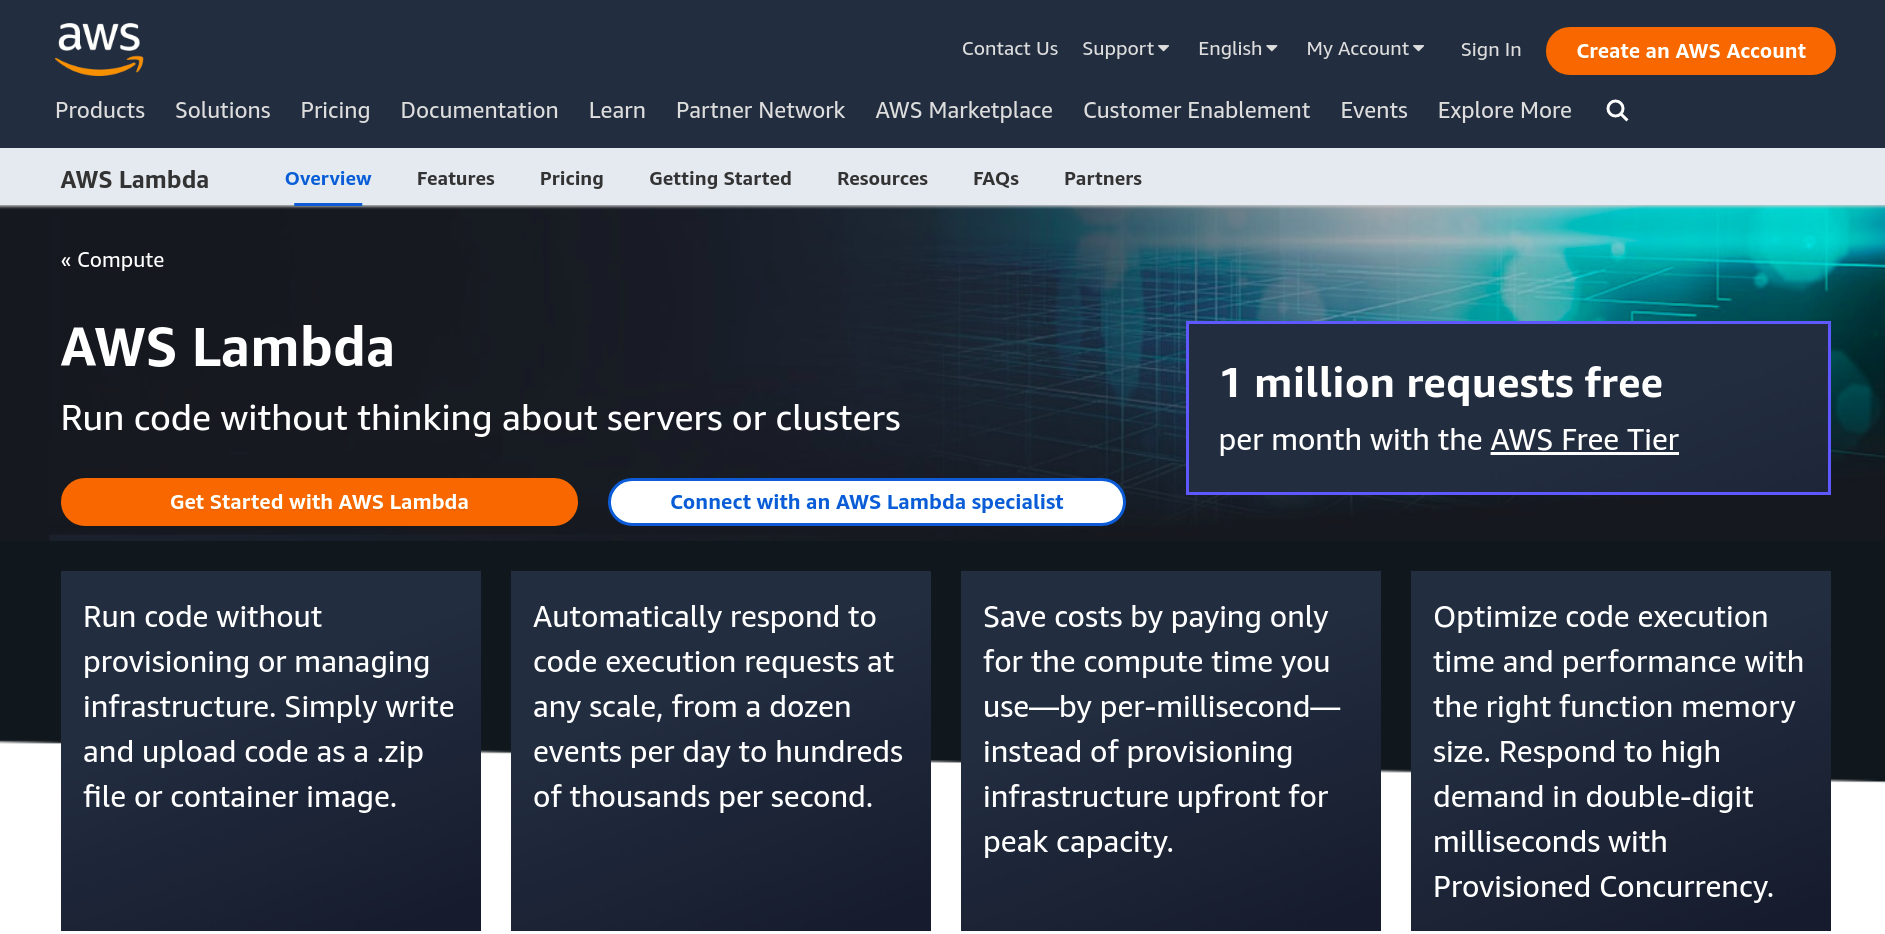Click Sign In link
Image resolution: width=1885 pixels, height=934 pixels.
pos(1490,49)
